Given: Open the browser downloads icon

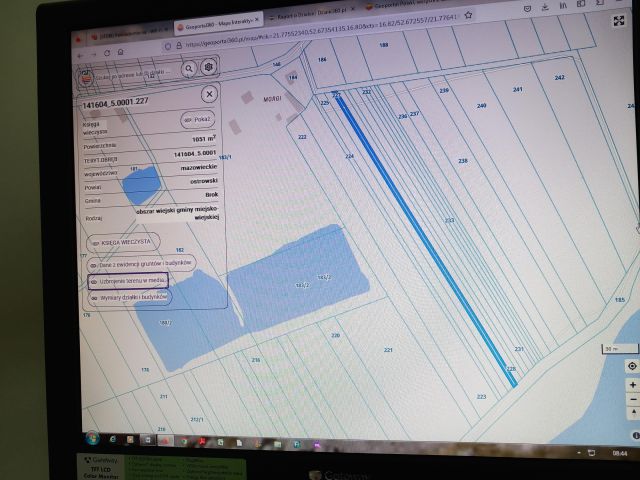Looking at the screenshot, I should pos(545,7).
